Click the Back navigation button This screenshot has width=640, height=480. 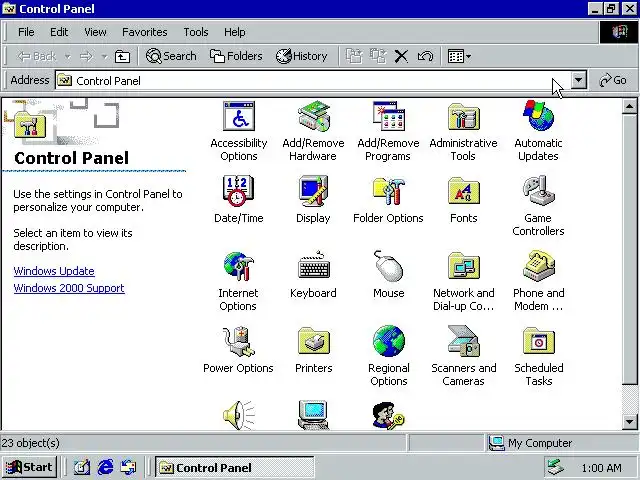click(37, 56)
